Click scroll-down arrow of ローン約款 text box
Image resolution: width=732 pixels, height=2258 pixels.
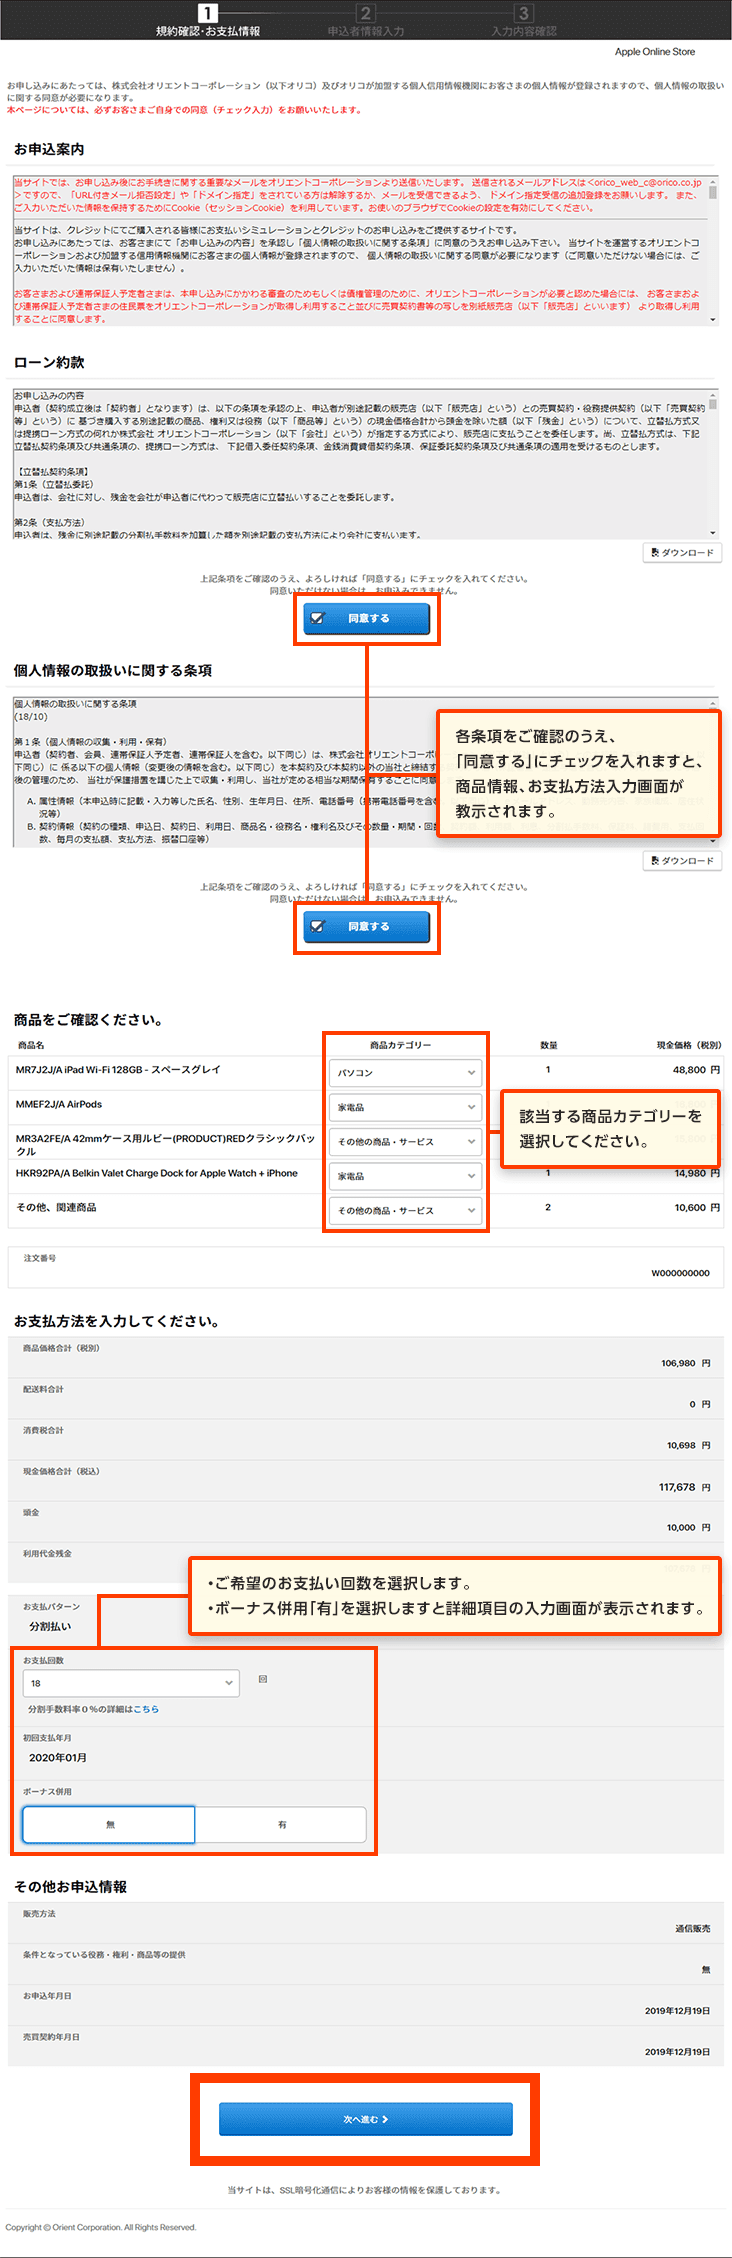coord(713,533)
